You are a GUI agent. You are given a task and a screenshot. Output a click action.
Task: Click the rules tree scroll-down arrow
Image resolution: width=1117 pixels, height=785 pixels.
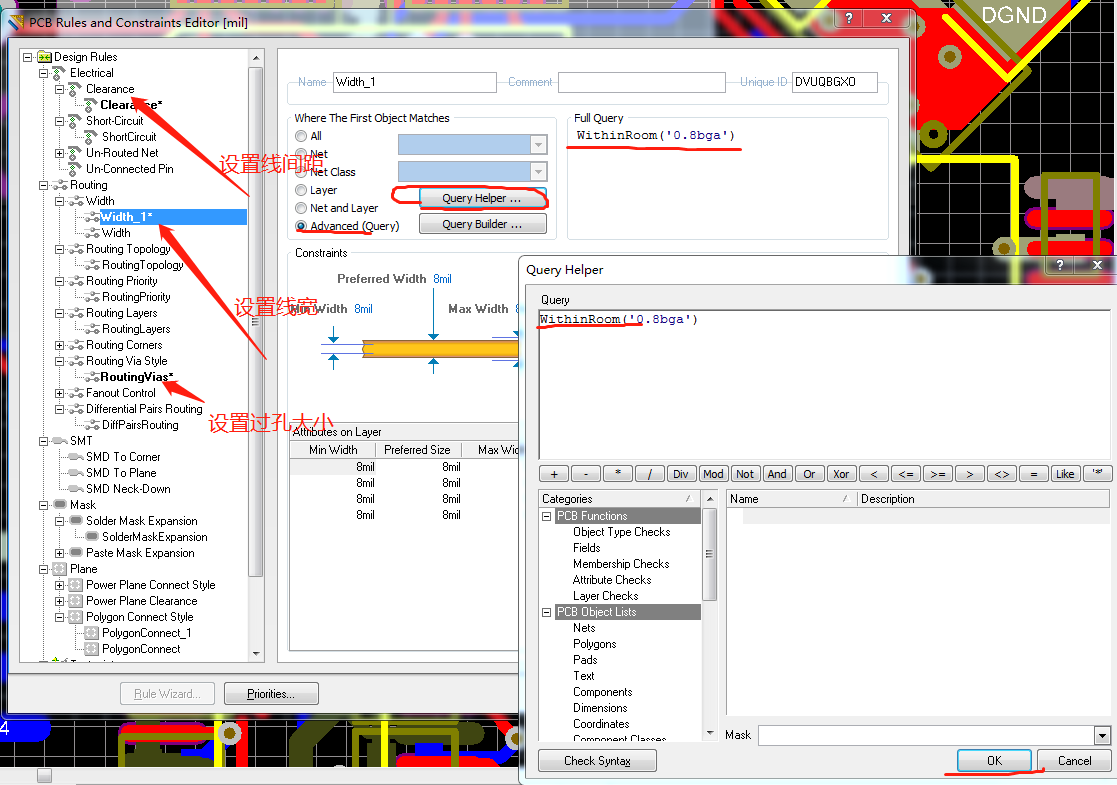(256, 654)
